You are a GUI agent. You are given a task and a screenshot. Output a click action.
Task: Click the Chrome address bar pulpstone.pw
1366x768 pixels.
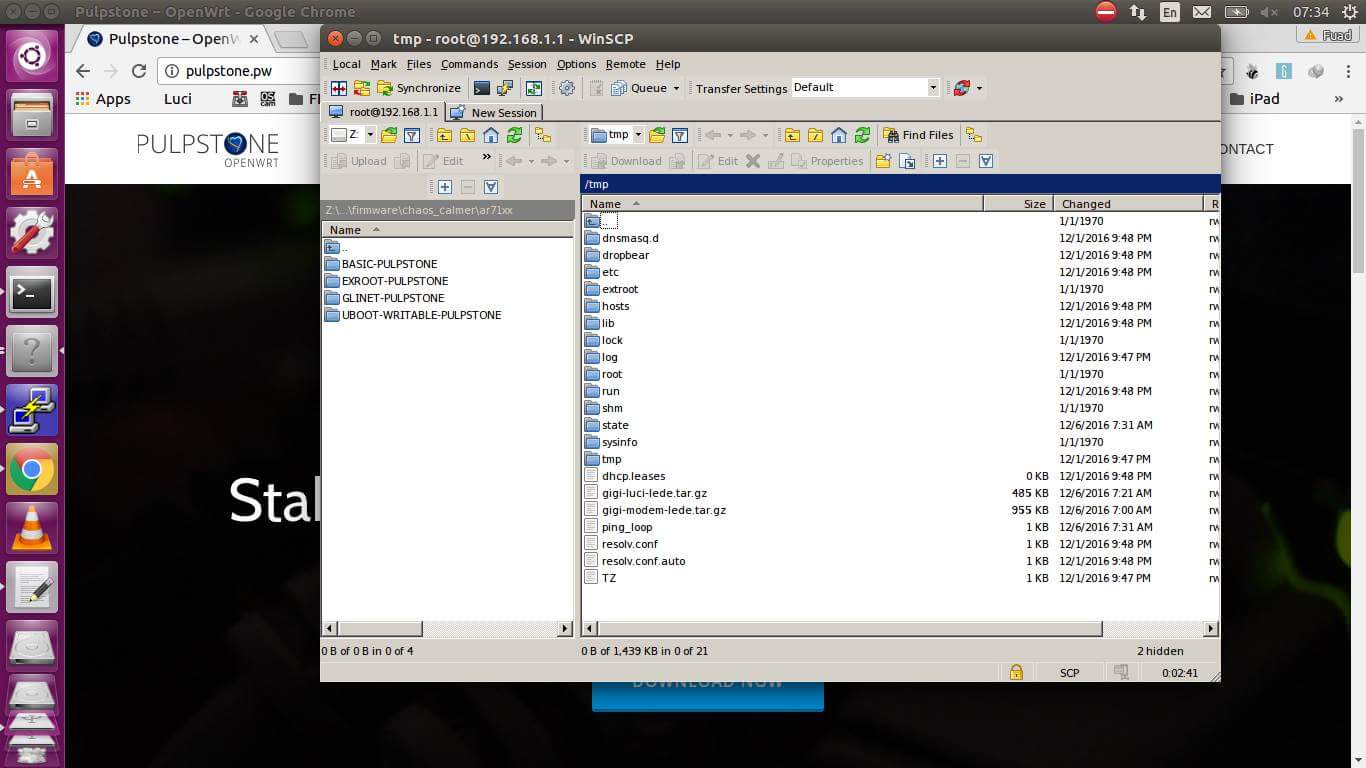[228, 71]
